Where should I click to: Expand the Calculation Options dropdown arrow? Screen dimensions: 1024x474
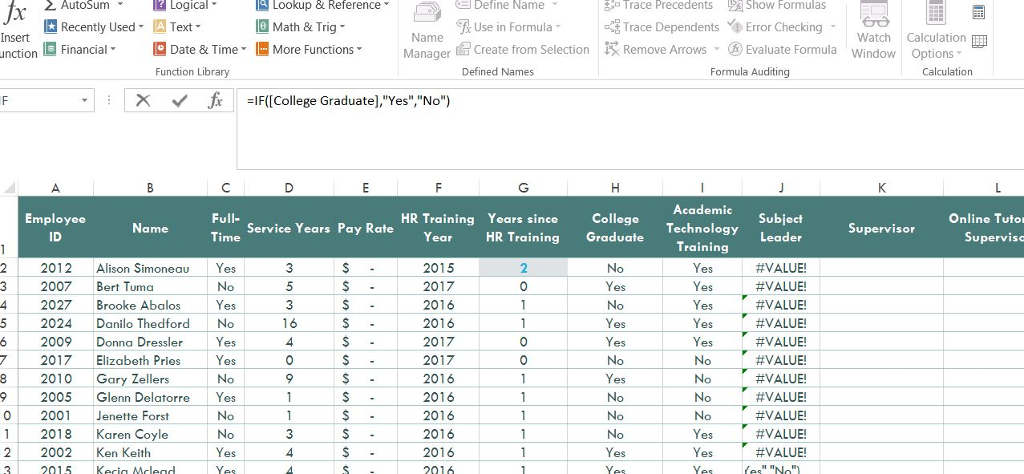click(x=959, y=54)
